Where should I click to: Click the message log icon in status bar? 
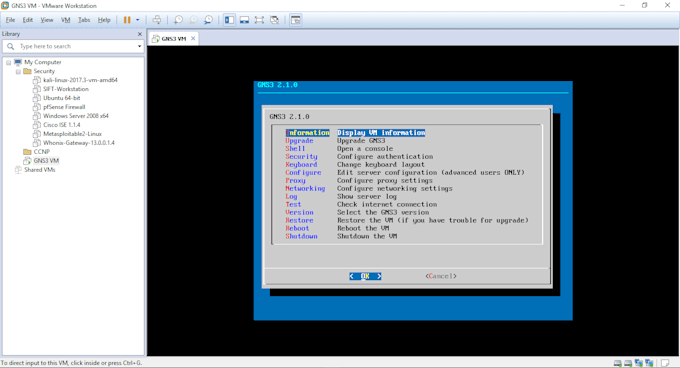pos(665,363)
